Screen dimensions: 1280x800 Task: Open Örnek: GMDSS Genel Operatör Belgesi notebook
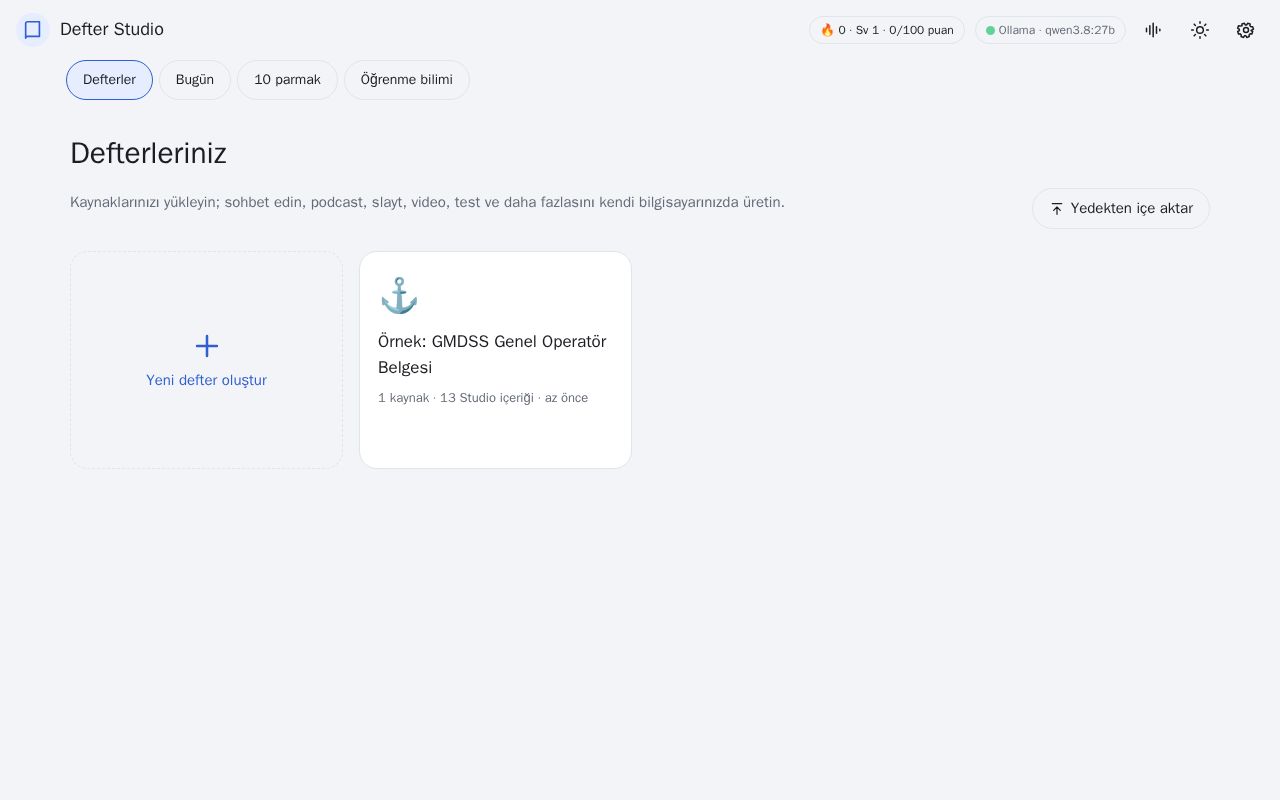495,360
